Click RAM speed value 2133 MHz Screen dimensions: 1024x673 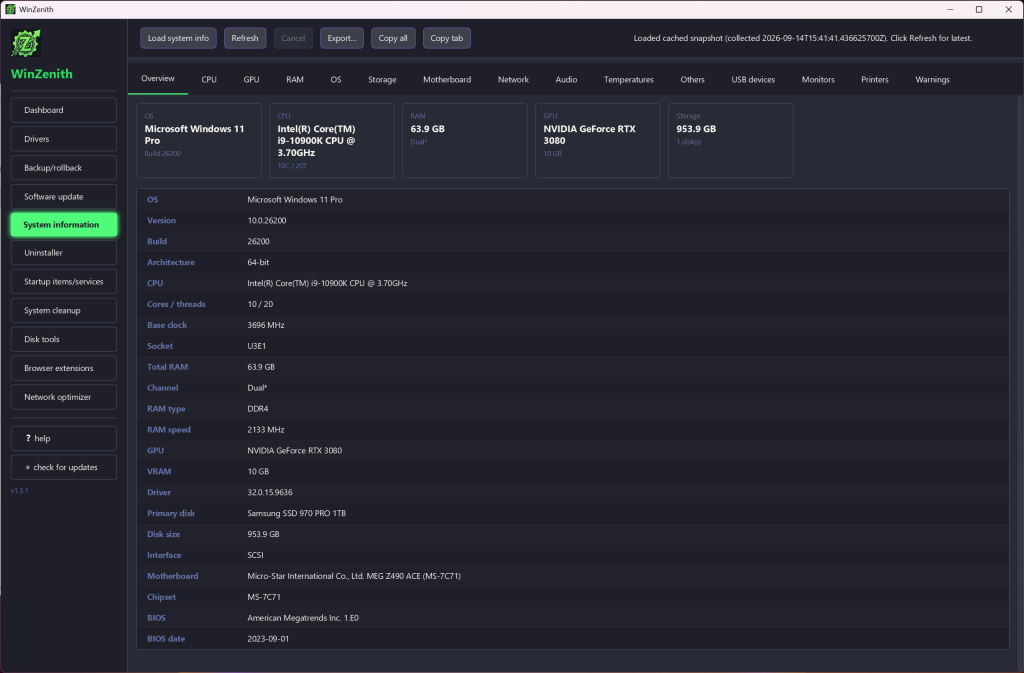point(266,430)
